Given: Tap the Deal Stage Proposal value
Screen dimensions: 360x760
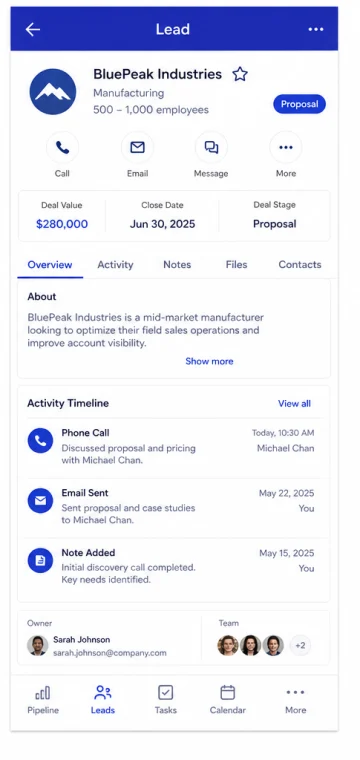Looking at the screenshot, I should 275,224.
